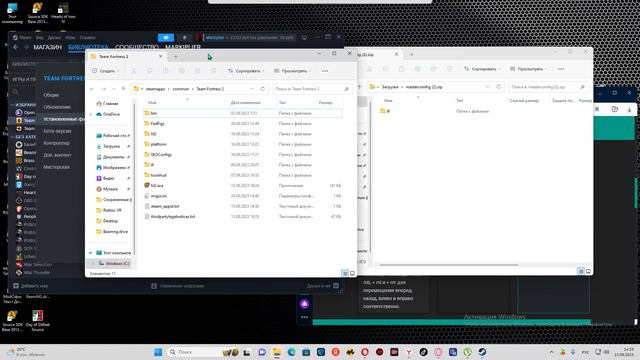Click the Refresh icon next to the Team Fortress 2 address bar
This screenshot has width=640, height=360.
click(x=263, y=89)
